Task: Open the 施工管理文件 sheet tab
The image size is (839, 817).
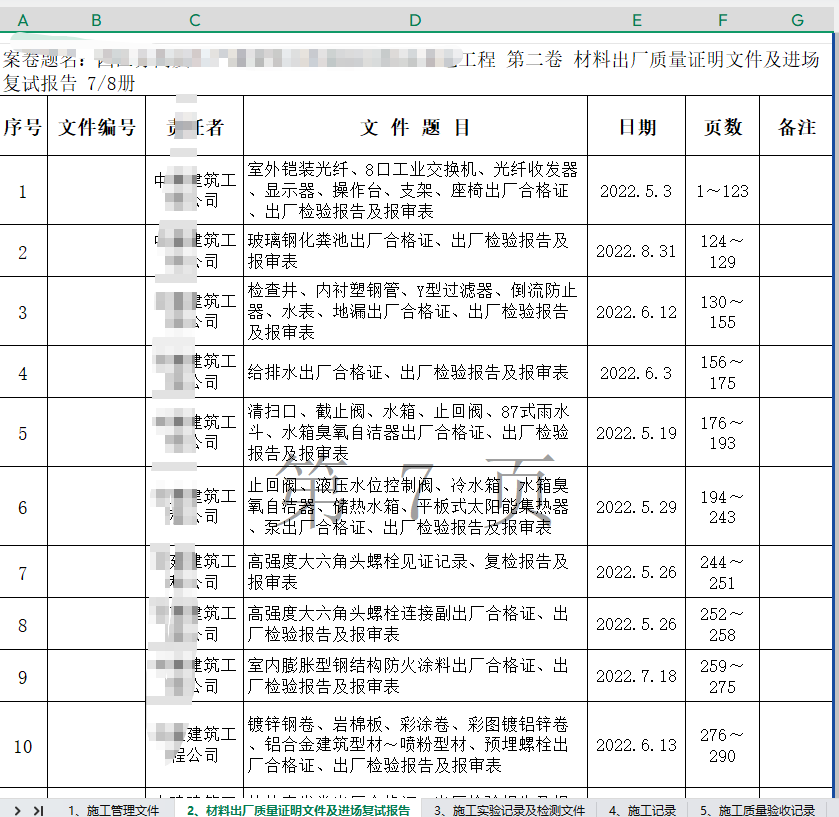Action: (113, 809)
